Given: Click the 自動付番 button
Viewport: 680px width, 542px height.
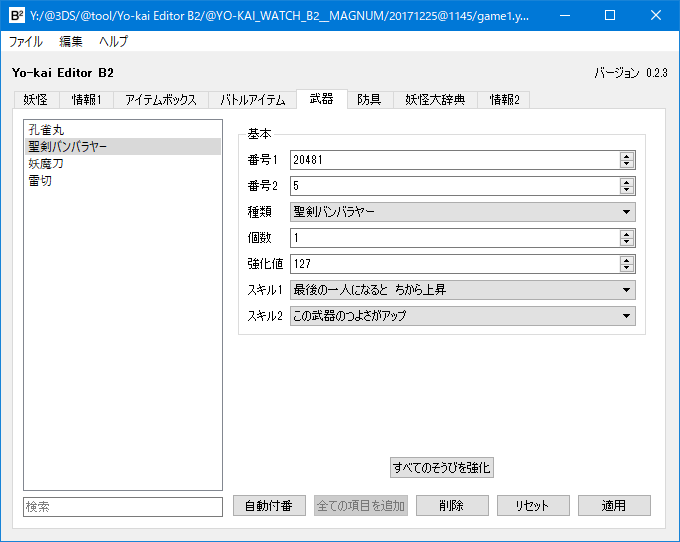Looking at the screenshot, I should tap(269, 506).
